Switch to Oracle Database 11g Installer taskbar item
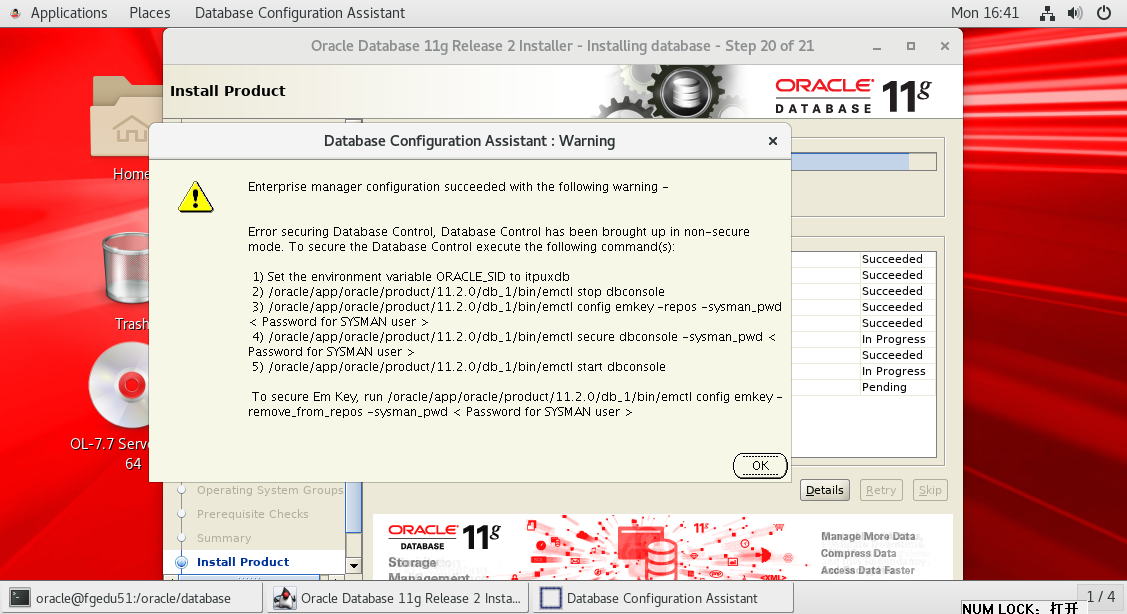Screen dimensions: 1127x614 tap(398, 598)
